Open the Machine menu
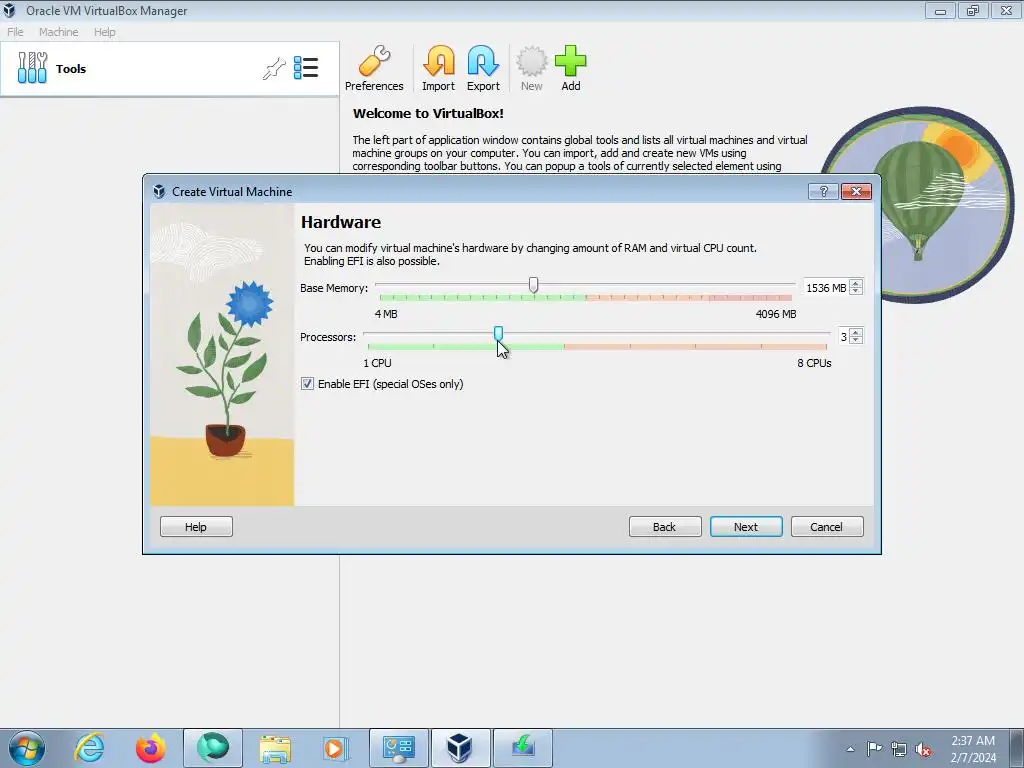This screenshot has width=1024, height=768. coord(58,32)
